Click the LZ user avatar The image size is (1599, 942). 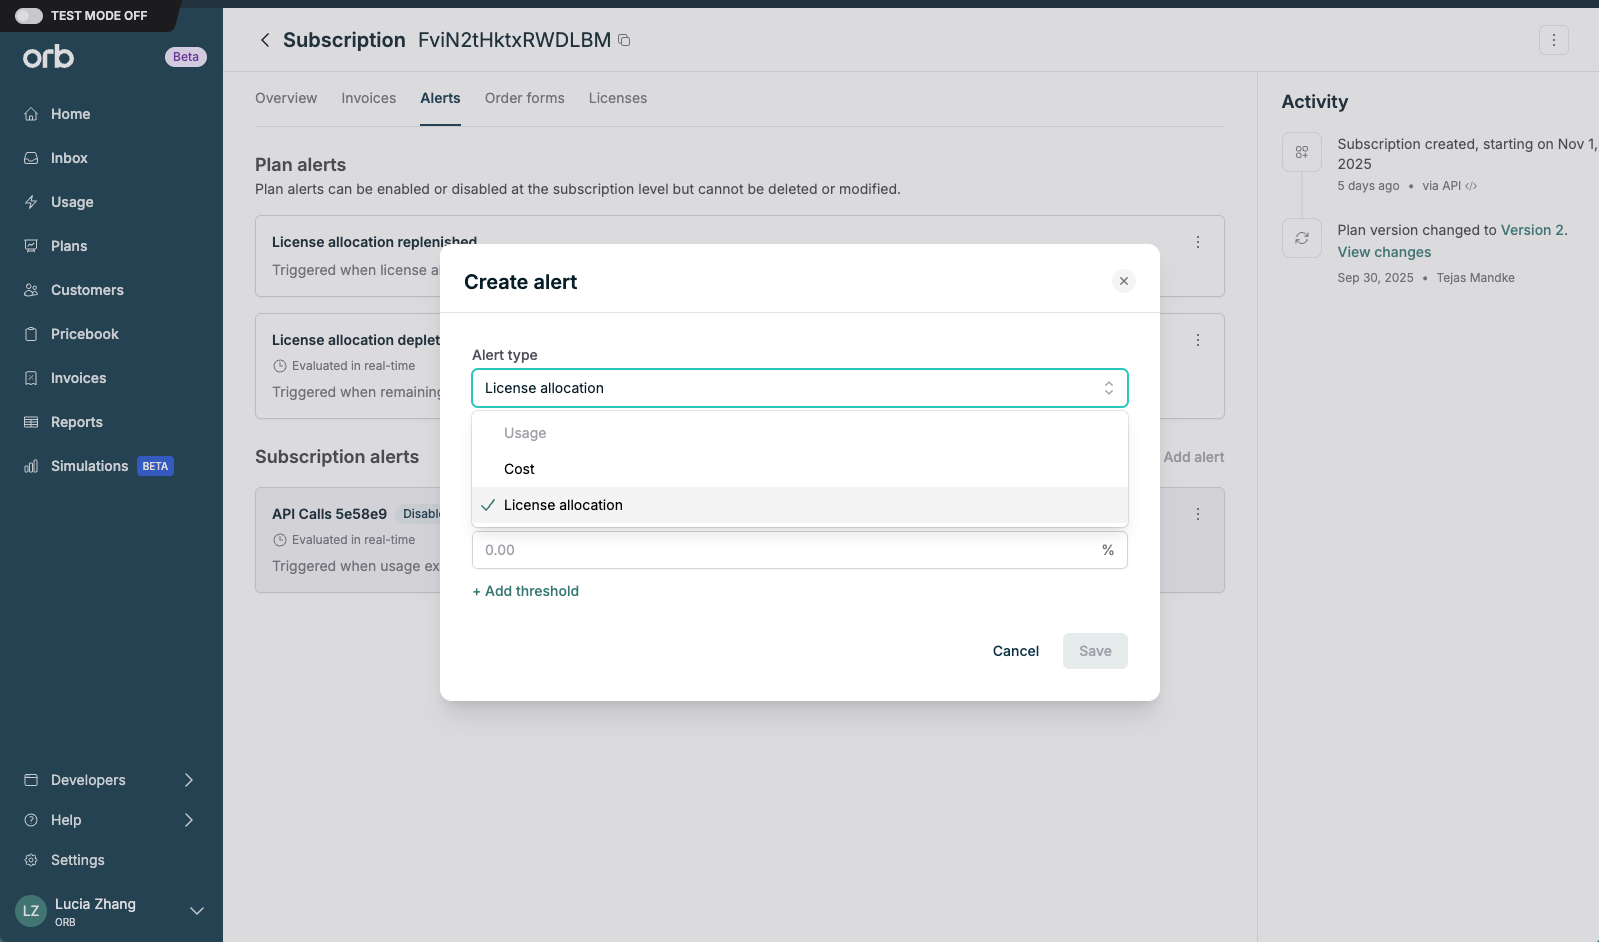coord(31,911)
